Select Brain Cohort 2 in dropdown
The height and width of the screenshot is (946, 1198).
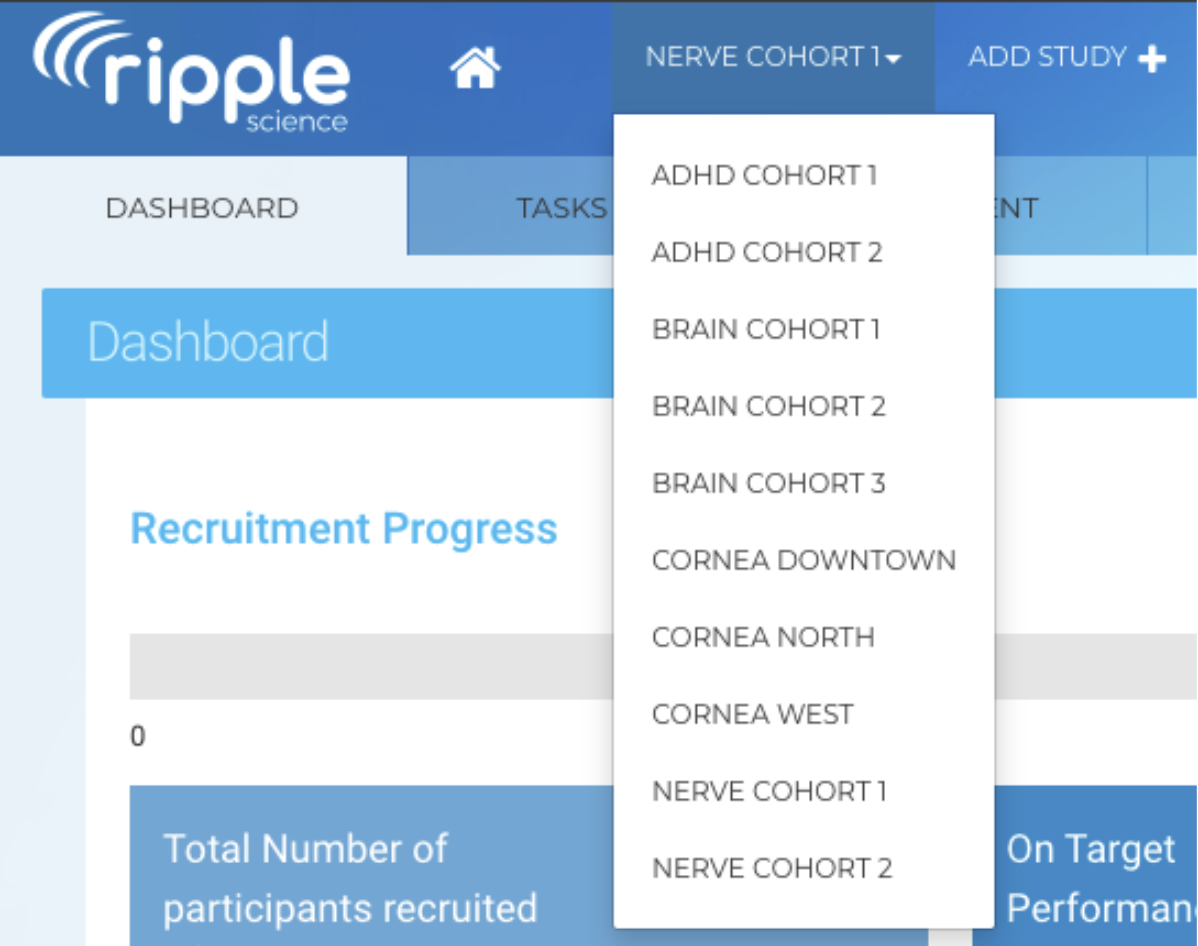(x=768, y=407)
